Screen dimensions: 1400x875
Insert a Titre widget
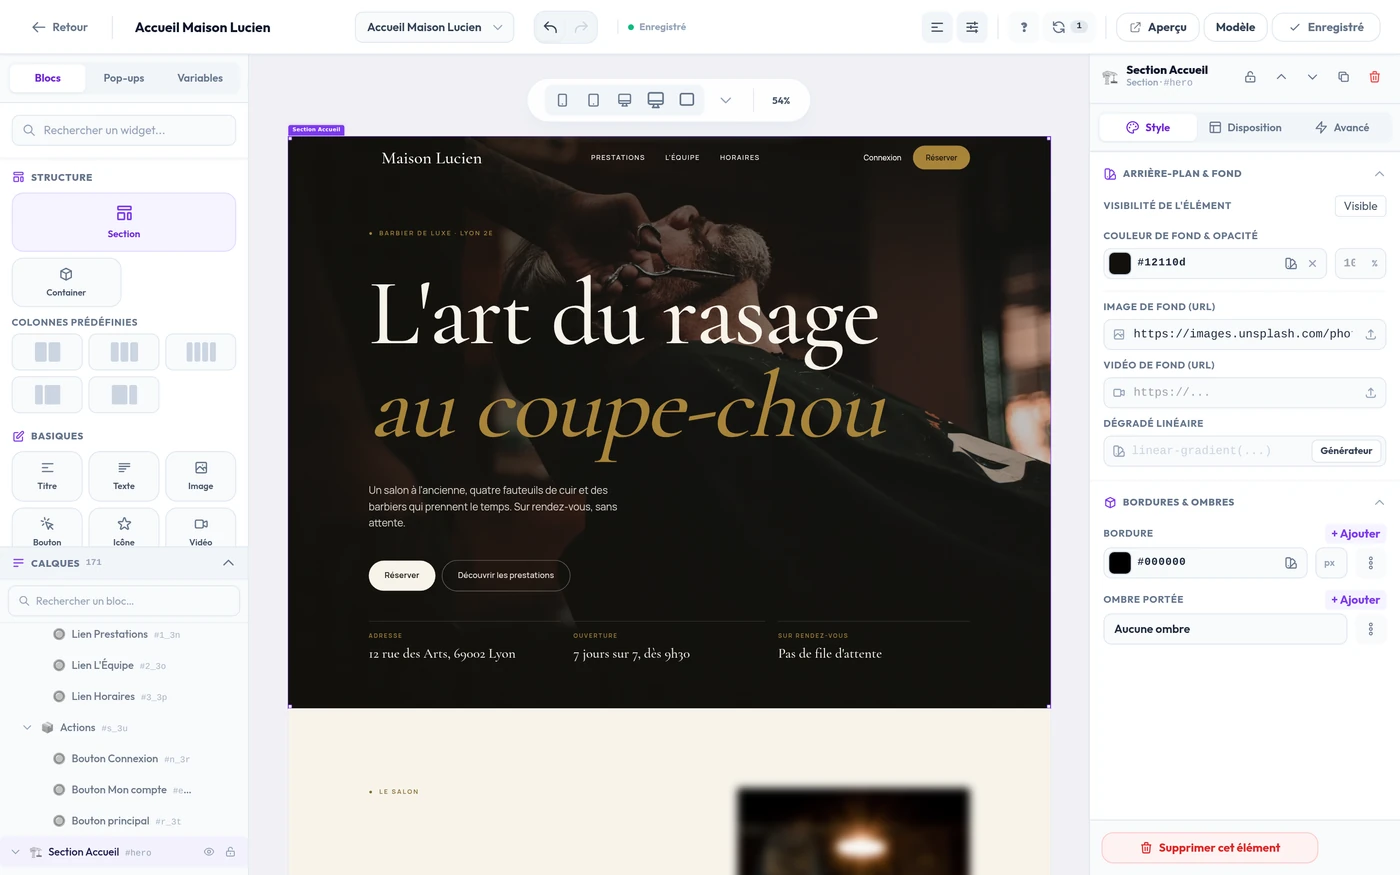pyautogui.click(x=47, y=476)
